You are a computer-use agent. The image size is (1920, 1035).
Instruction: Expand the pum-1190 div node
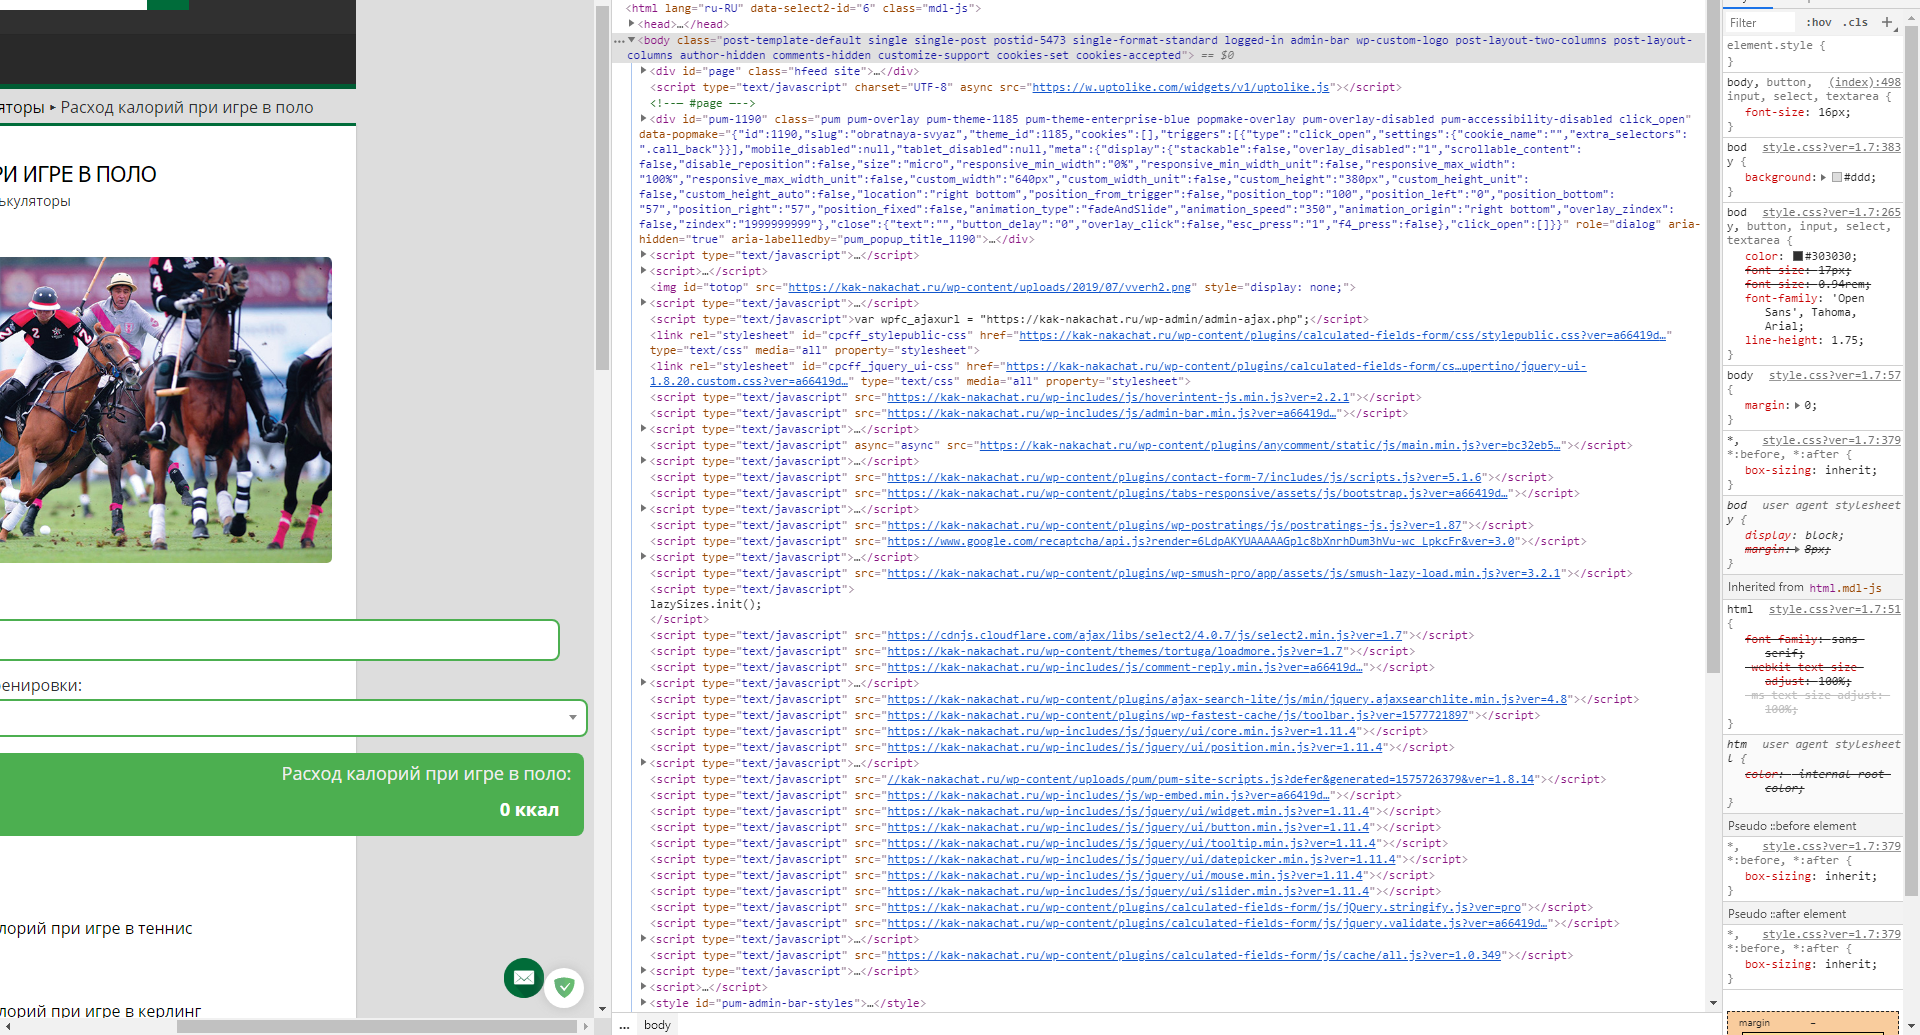point(643,119)
